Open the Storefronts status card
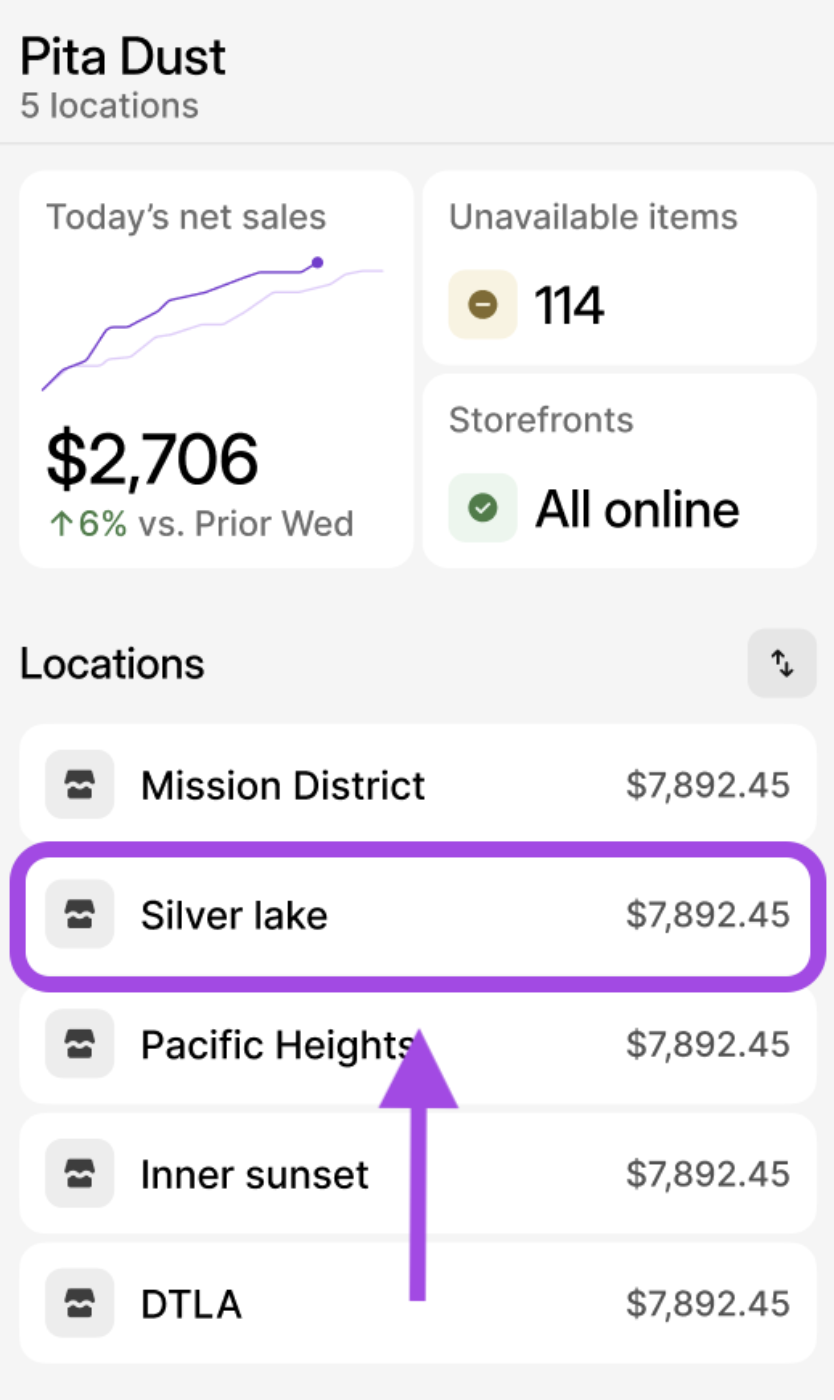Screen dimensions: 834x1400 coord(619,471)
